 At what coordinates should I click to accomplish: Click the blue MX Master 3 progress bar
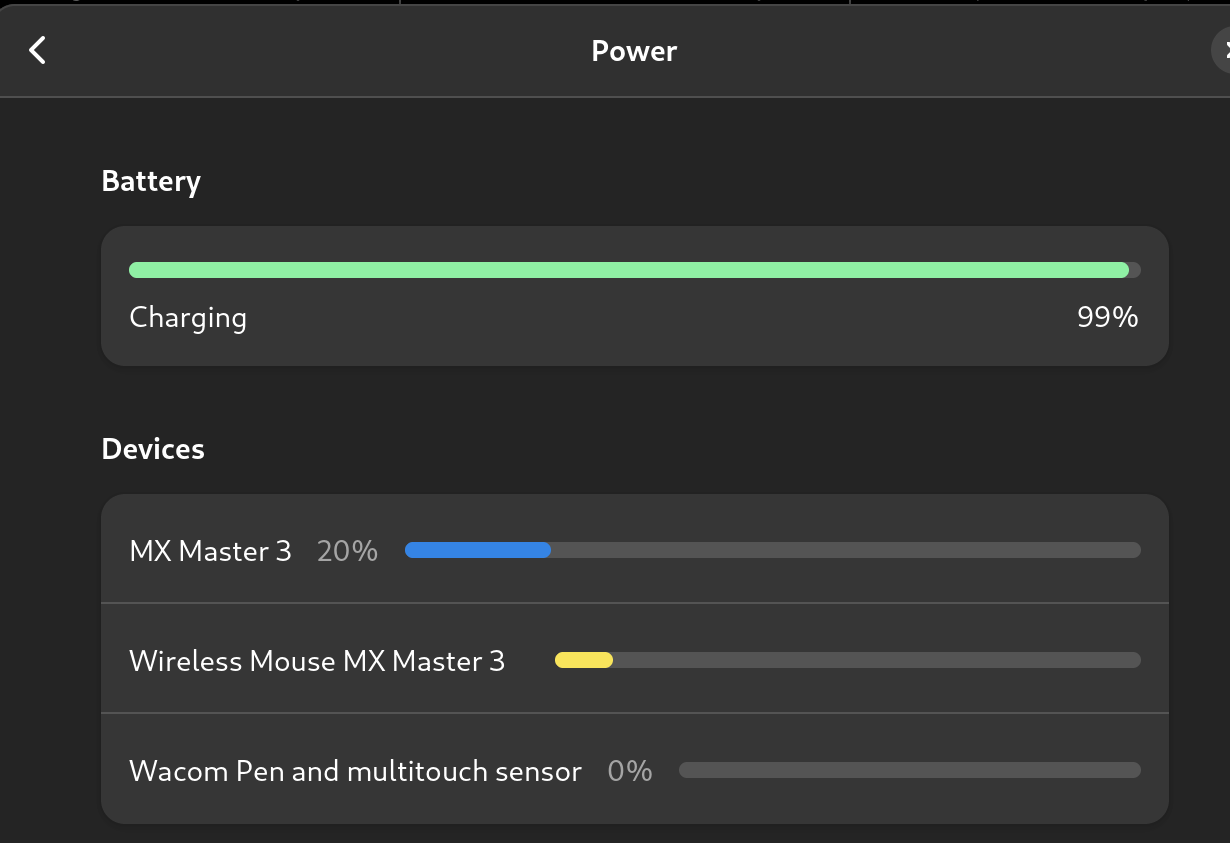477,550
